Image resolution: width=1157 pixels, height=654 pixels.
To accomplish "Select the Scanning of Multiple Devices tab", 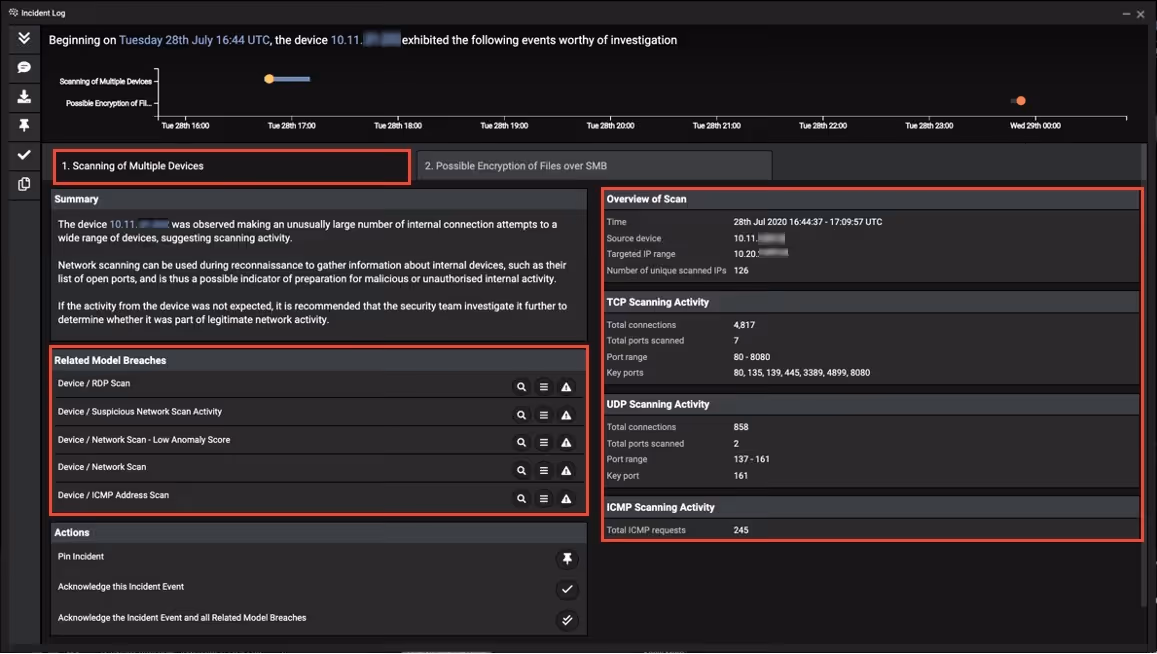I will point(232,166).
